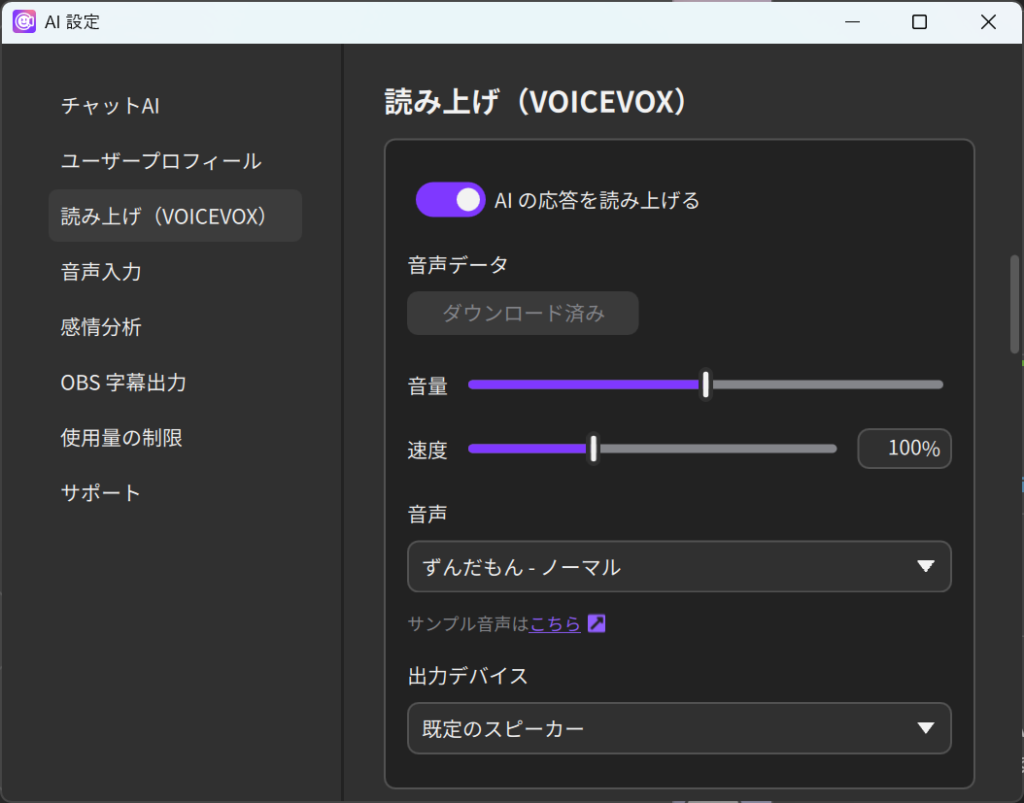Open the 音声 voice dropdown ずんだもん - ノーマル

(x=679, y=566)
